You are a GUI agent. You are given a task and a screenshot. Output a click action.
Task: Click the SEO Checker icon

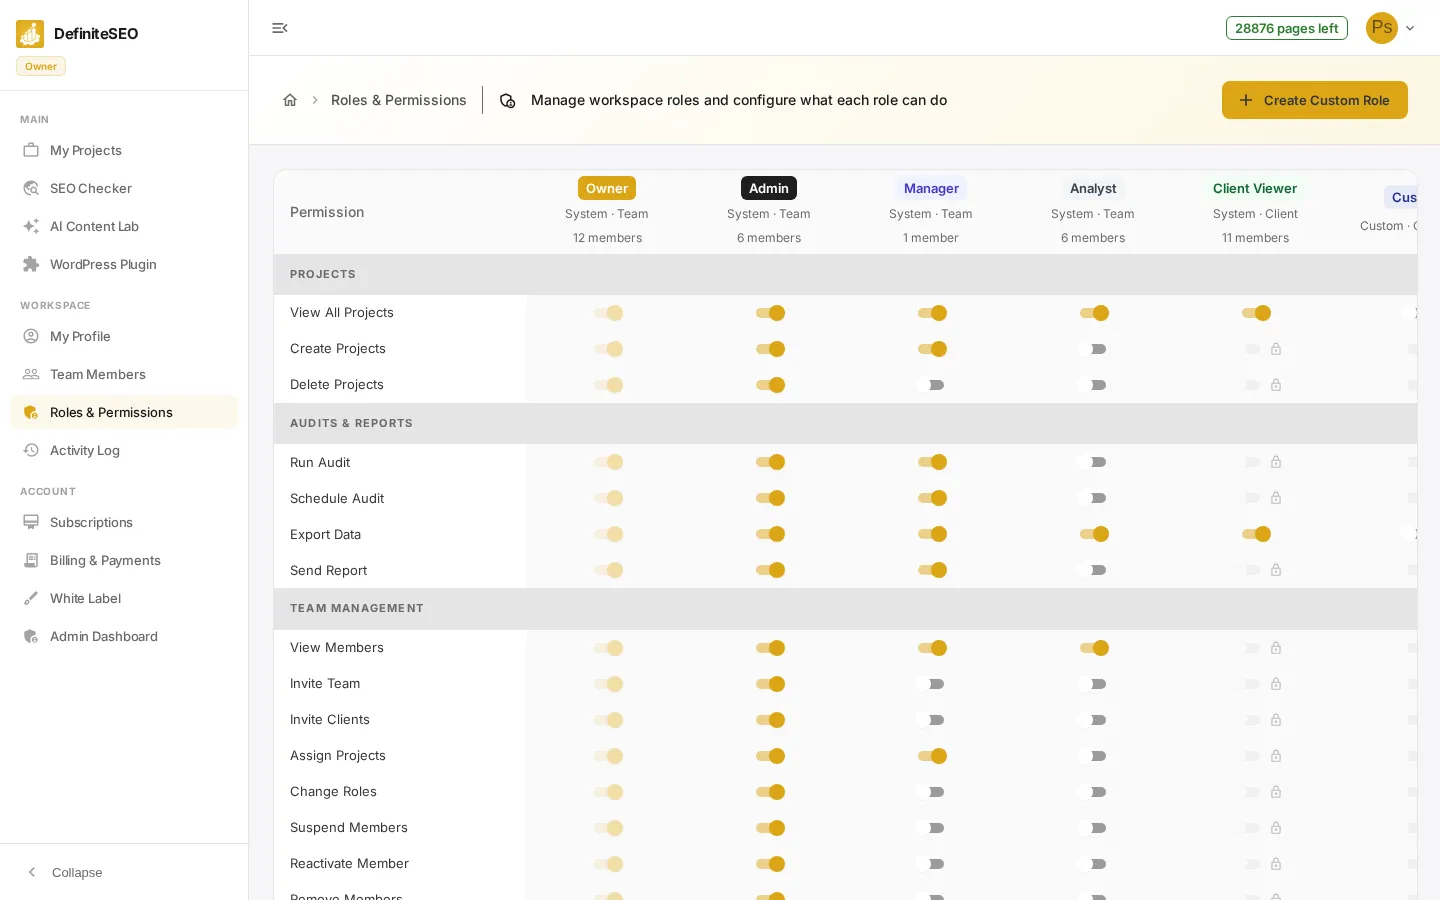31,188
